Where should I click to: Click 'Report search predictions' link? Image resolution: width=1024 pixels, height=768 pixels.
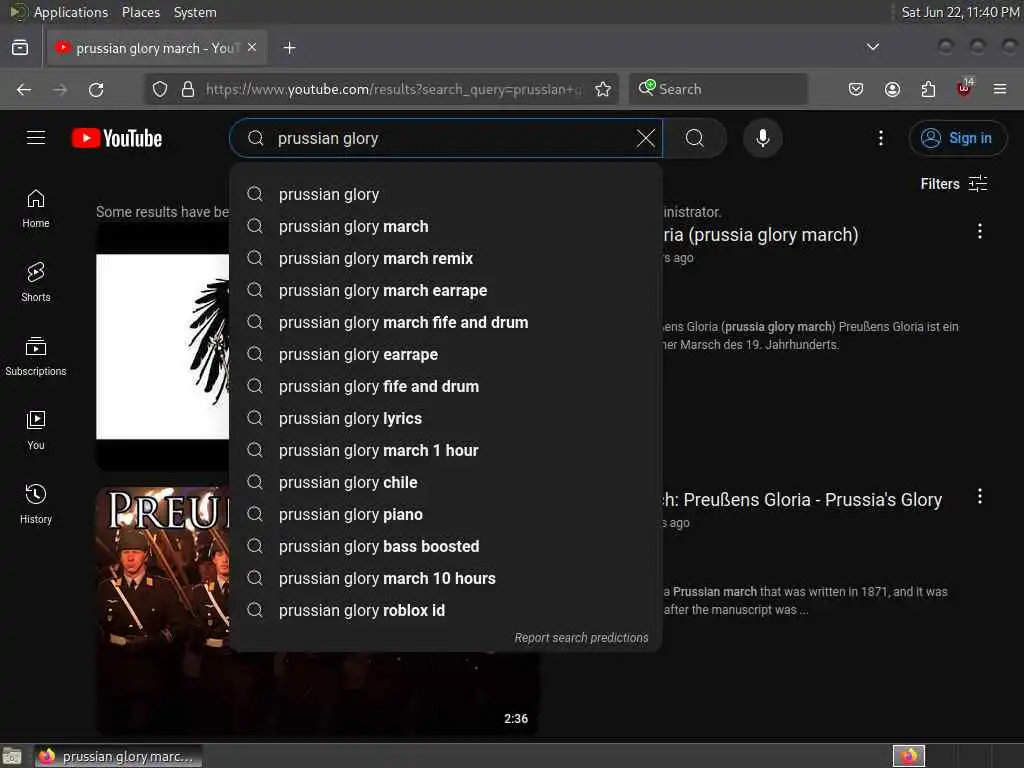pyautogui.click(x=581, y=637)
